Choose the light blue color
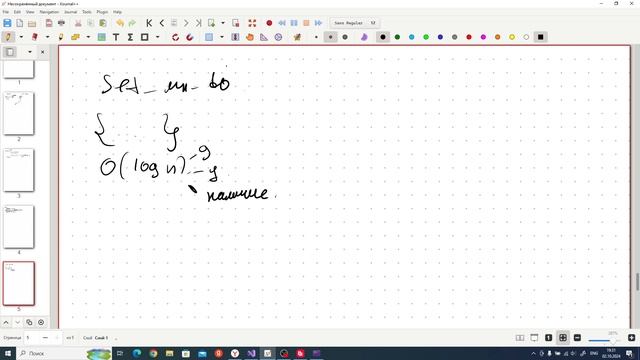The width and height of the screenshot is (640, 360). [411, 37]
